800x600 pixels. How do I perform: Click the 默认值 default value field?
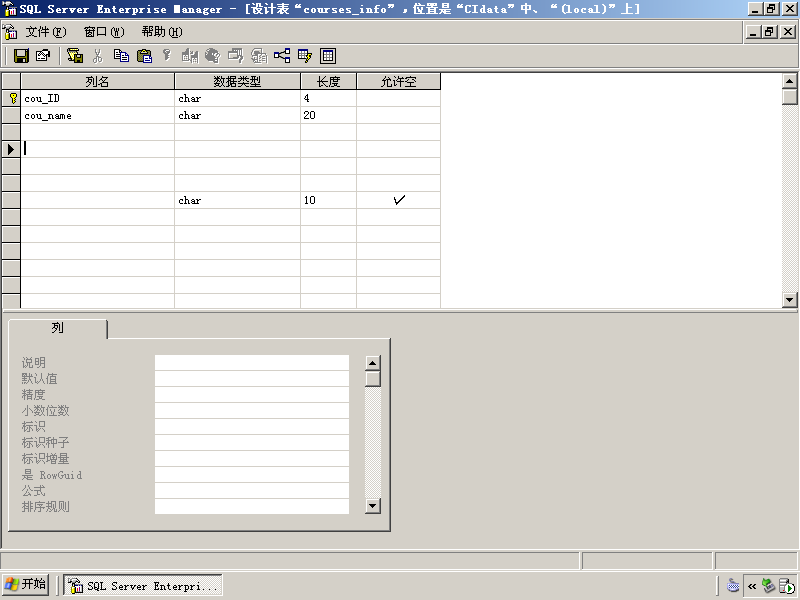pos(252,379)
